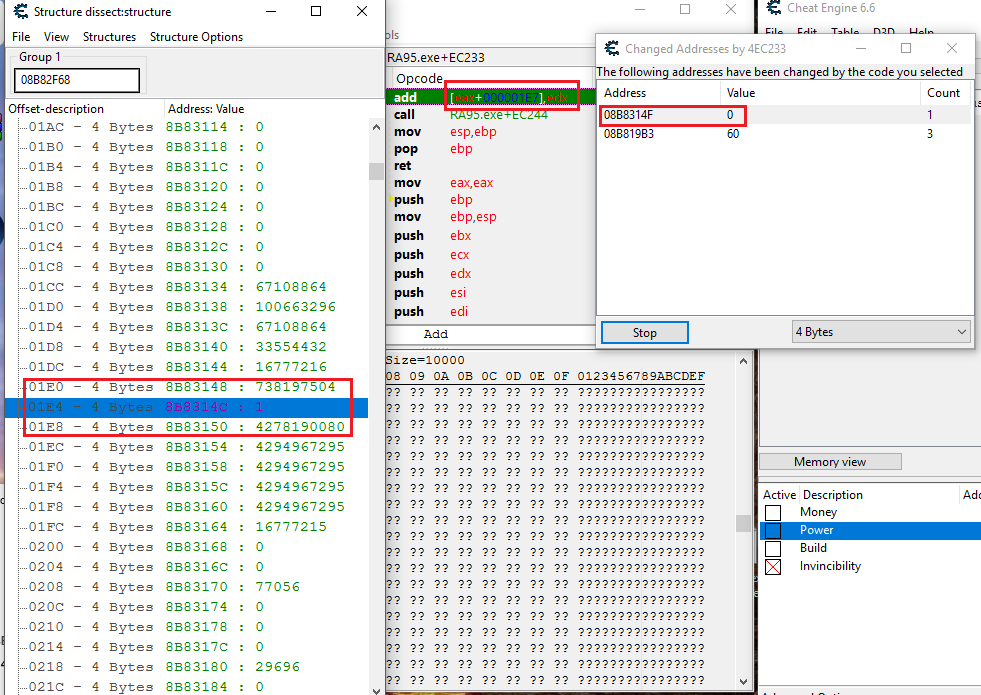Click the Cheat Engine 6.6 title bar logo

[x=773, y=9]
